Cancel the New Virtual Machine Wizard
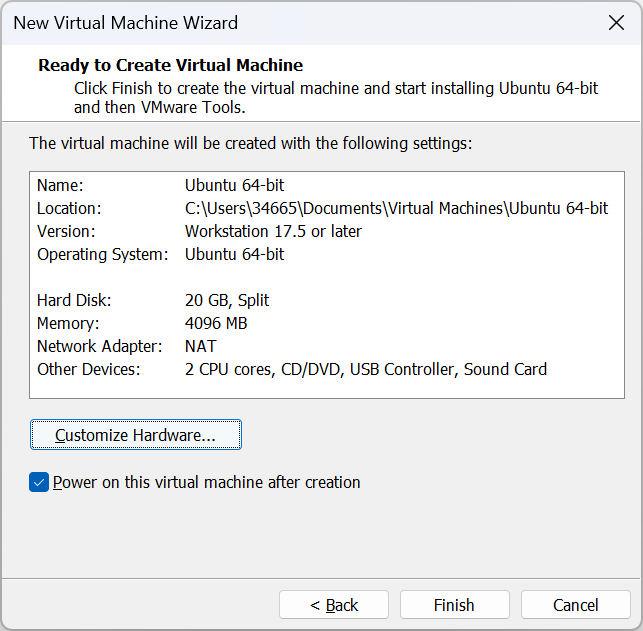643x631 pixels. [x=575, y=604]
